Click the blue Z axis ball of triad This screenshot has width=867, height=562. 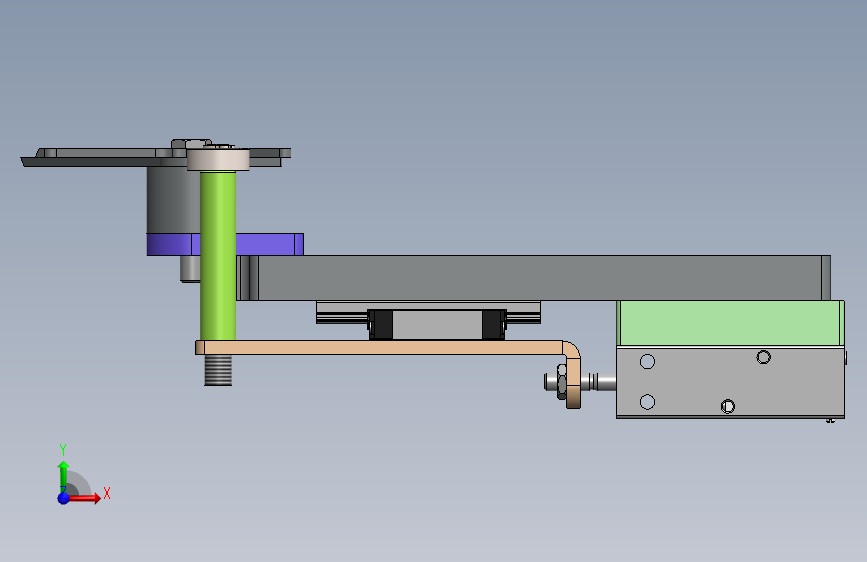[x=63, y=498]
